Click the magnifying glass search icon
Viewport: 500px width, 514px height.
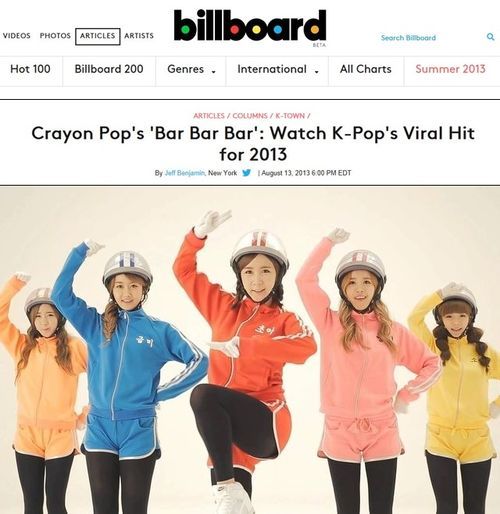coord(490,37)
